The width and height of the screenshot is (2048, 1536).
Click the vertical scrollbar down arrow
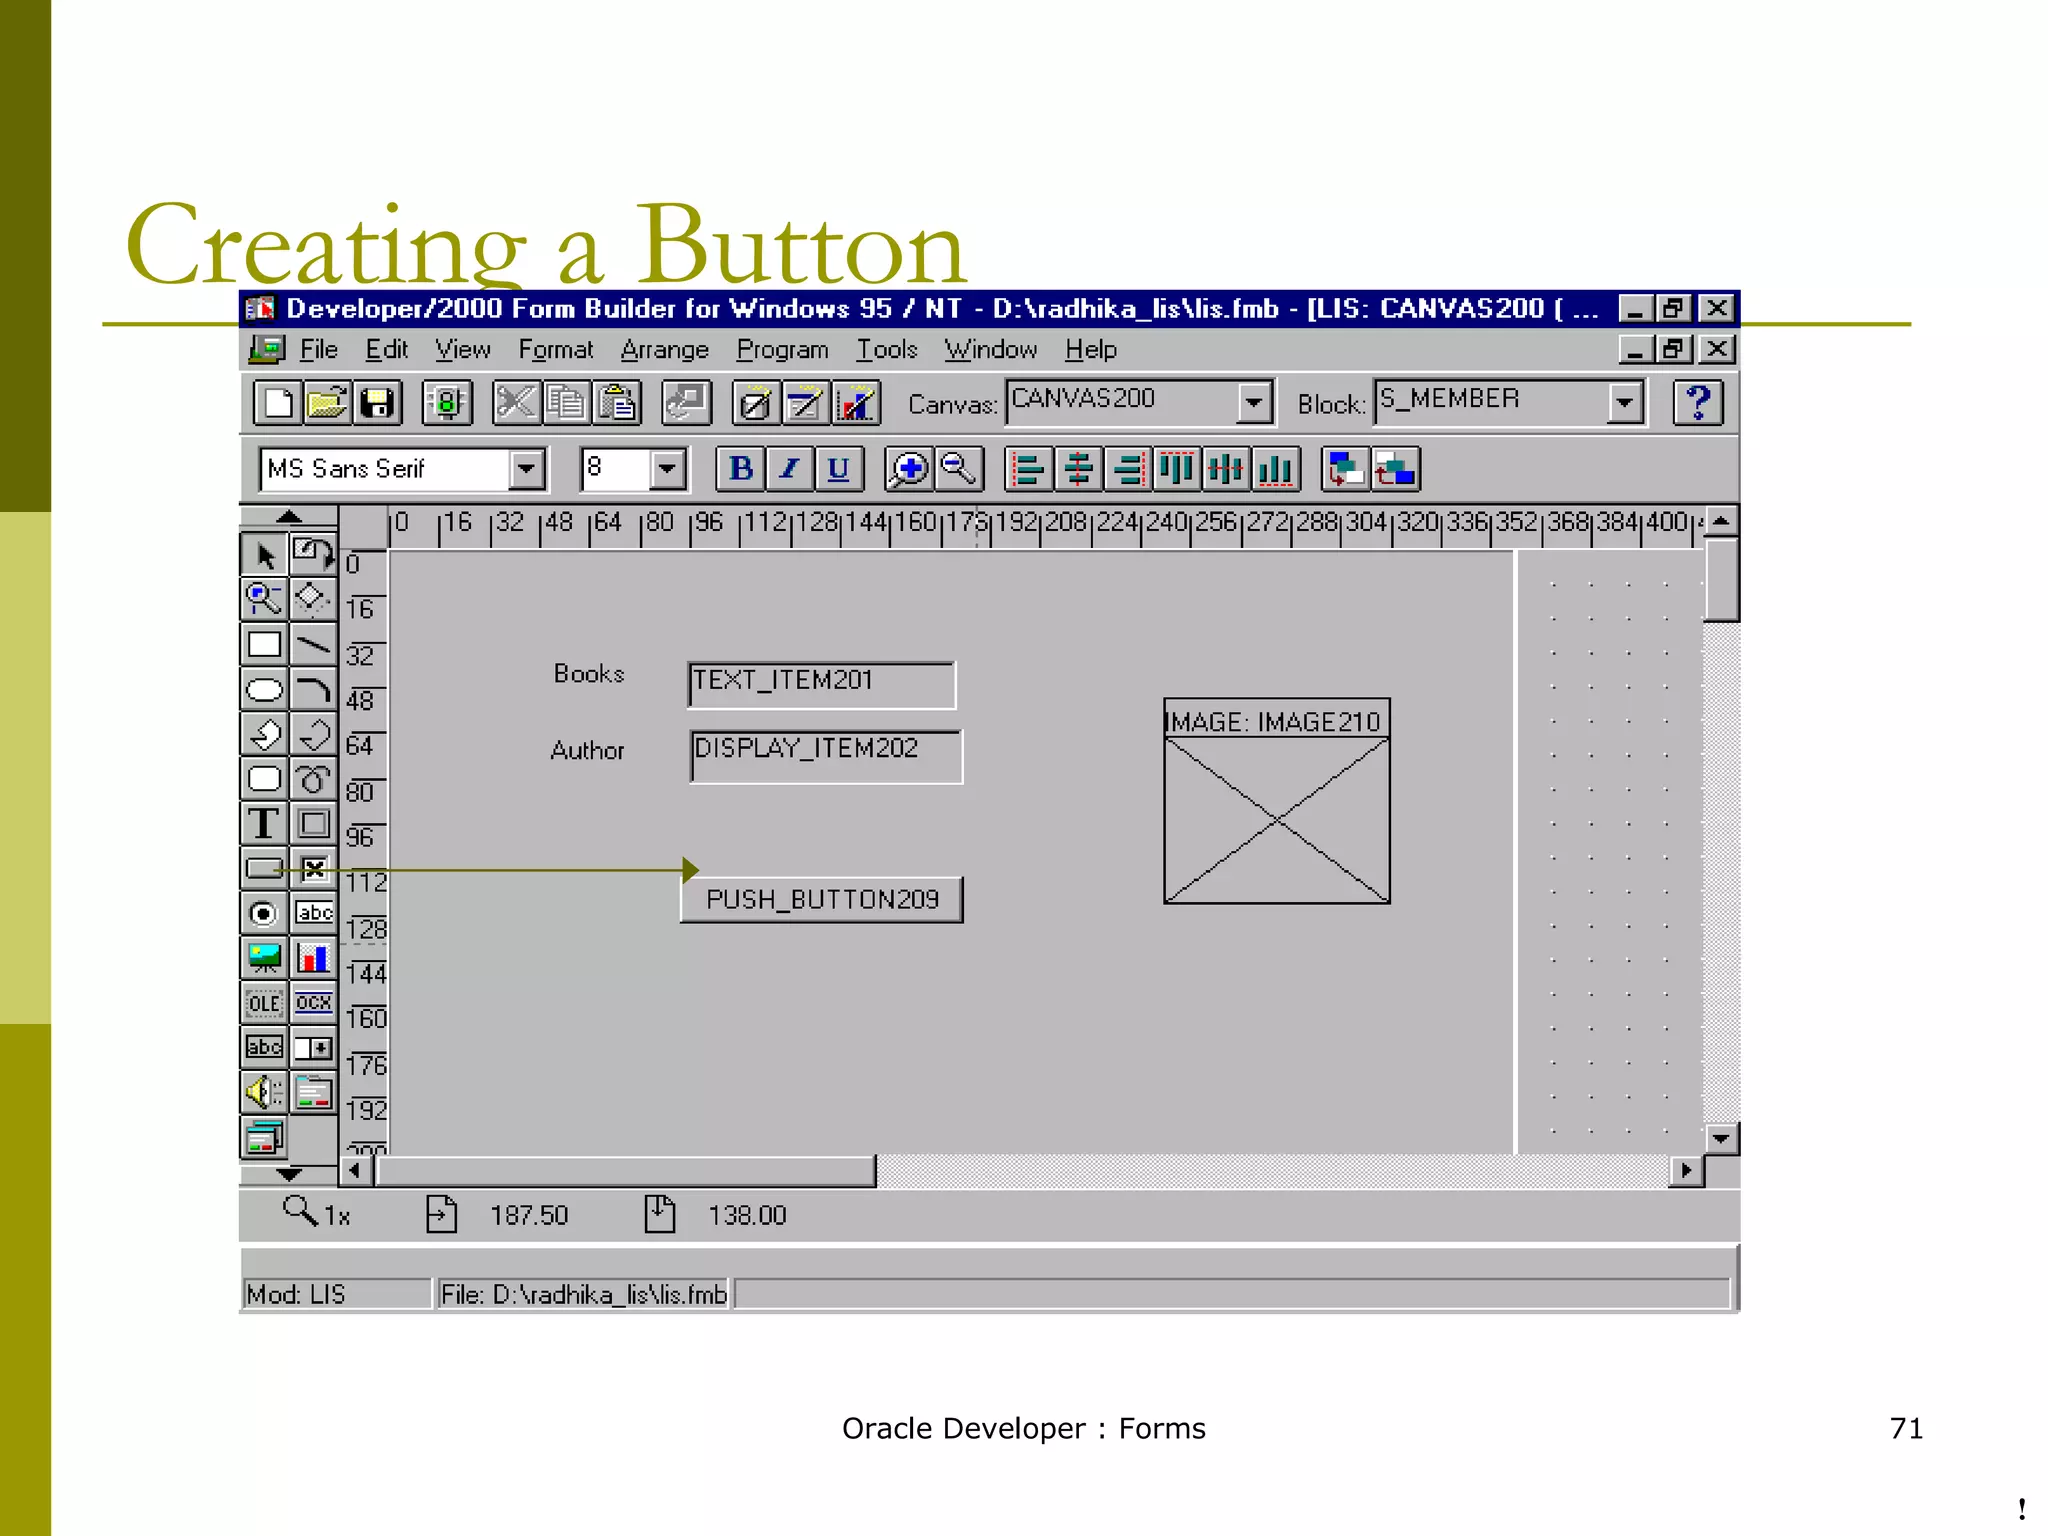1721,1137
